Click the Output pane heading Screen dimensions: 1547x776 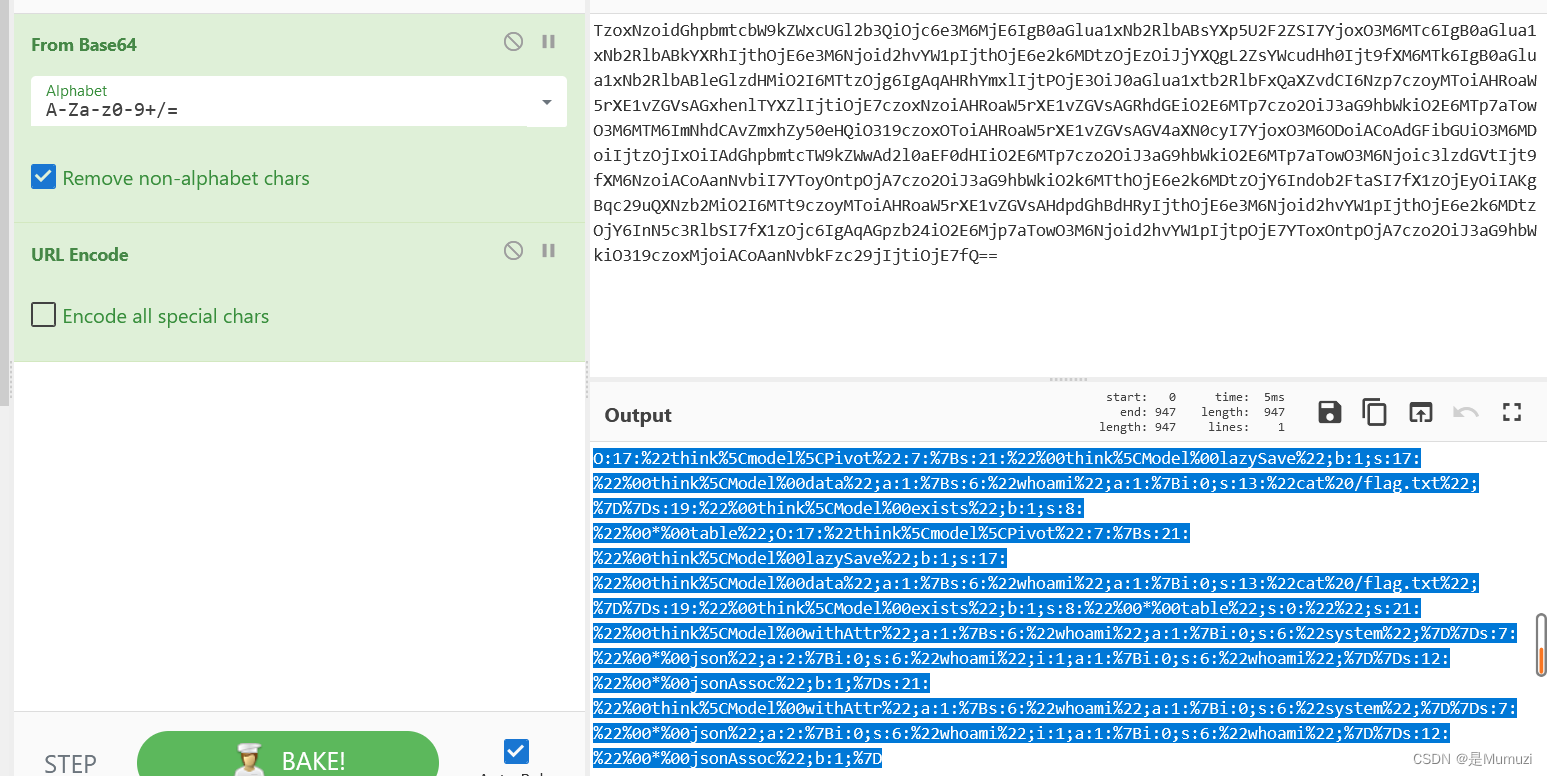638,415
